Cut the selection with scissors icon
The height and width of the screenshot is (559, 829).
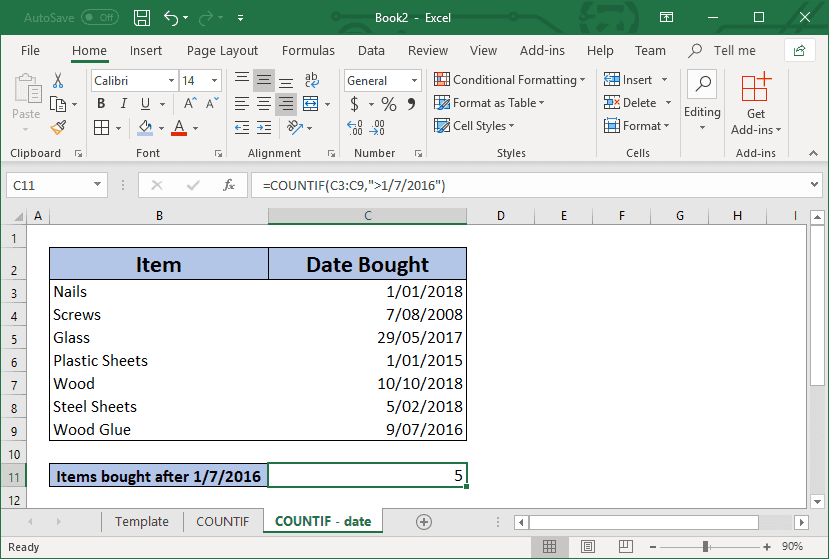pos(58,80)
